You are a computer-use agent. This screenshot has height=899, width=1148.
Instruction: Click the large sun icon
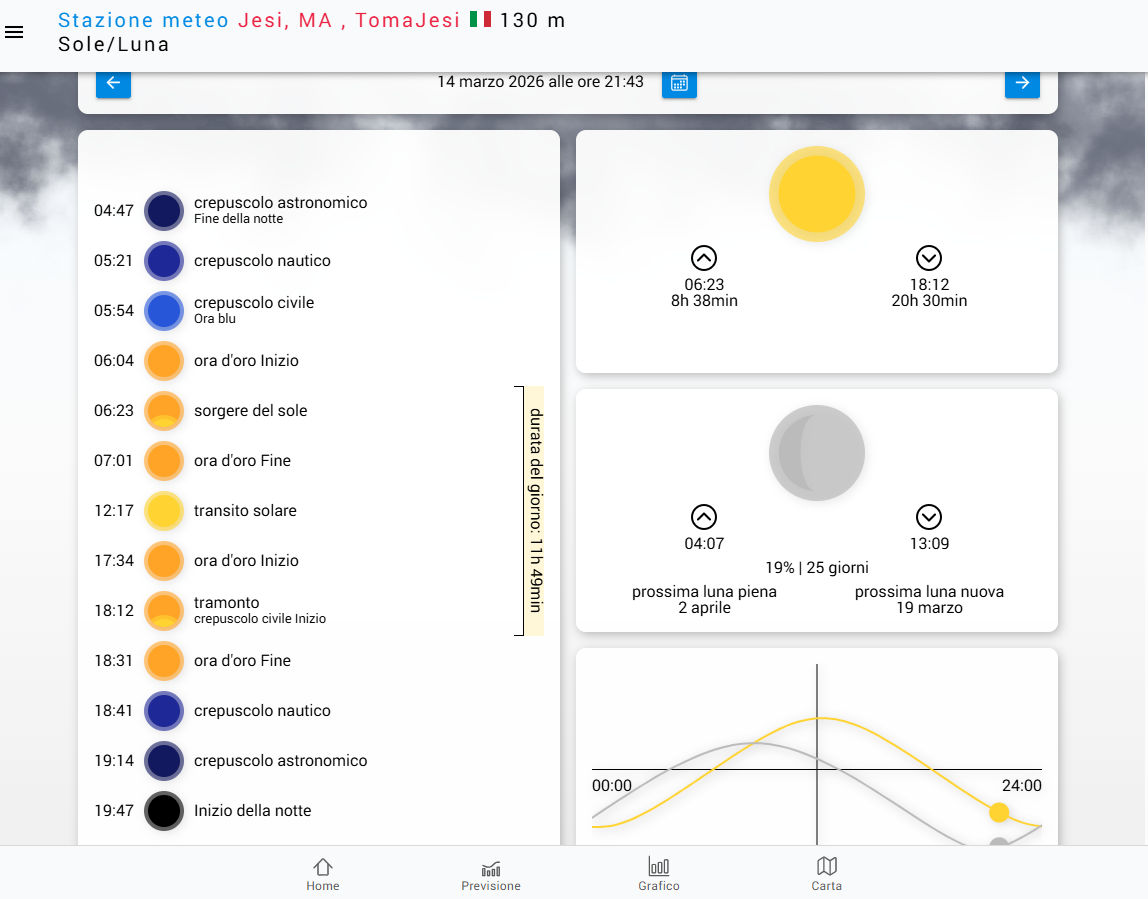coord(816,194)
